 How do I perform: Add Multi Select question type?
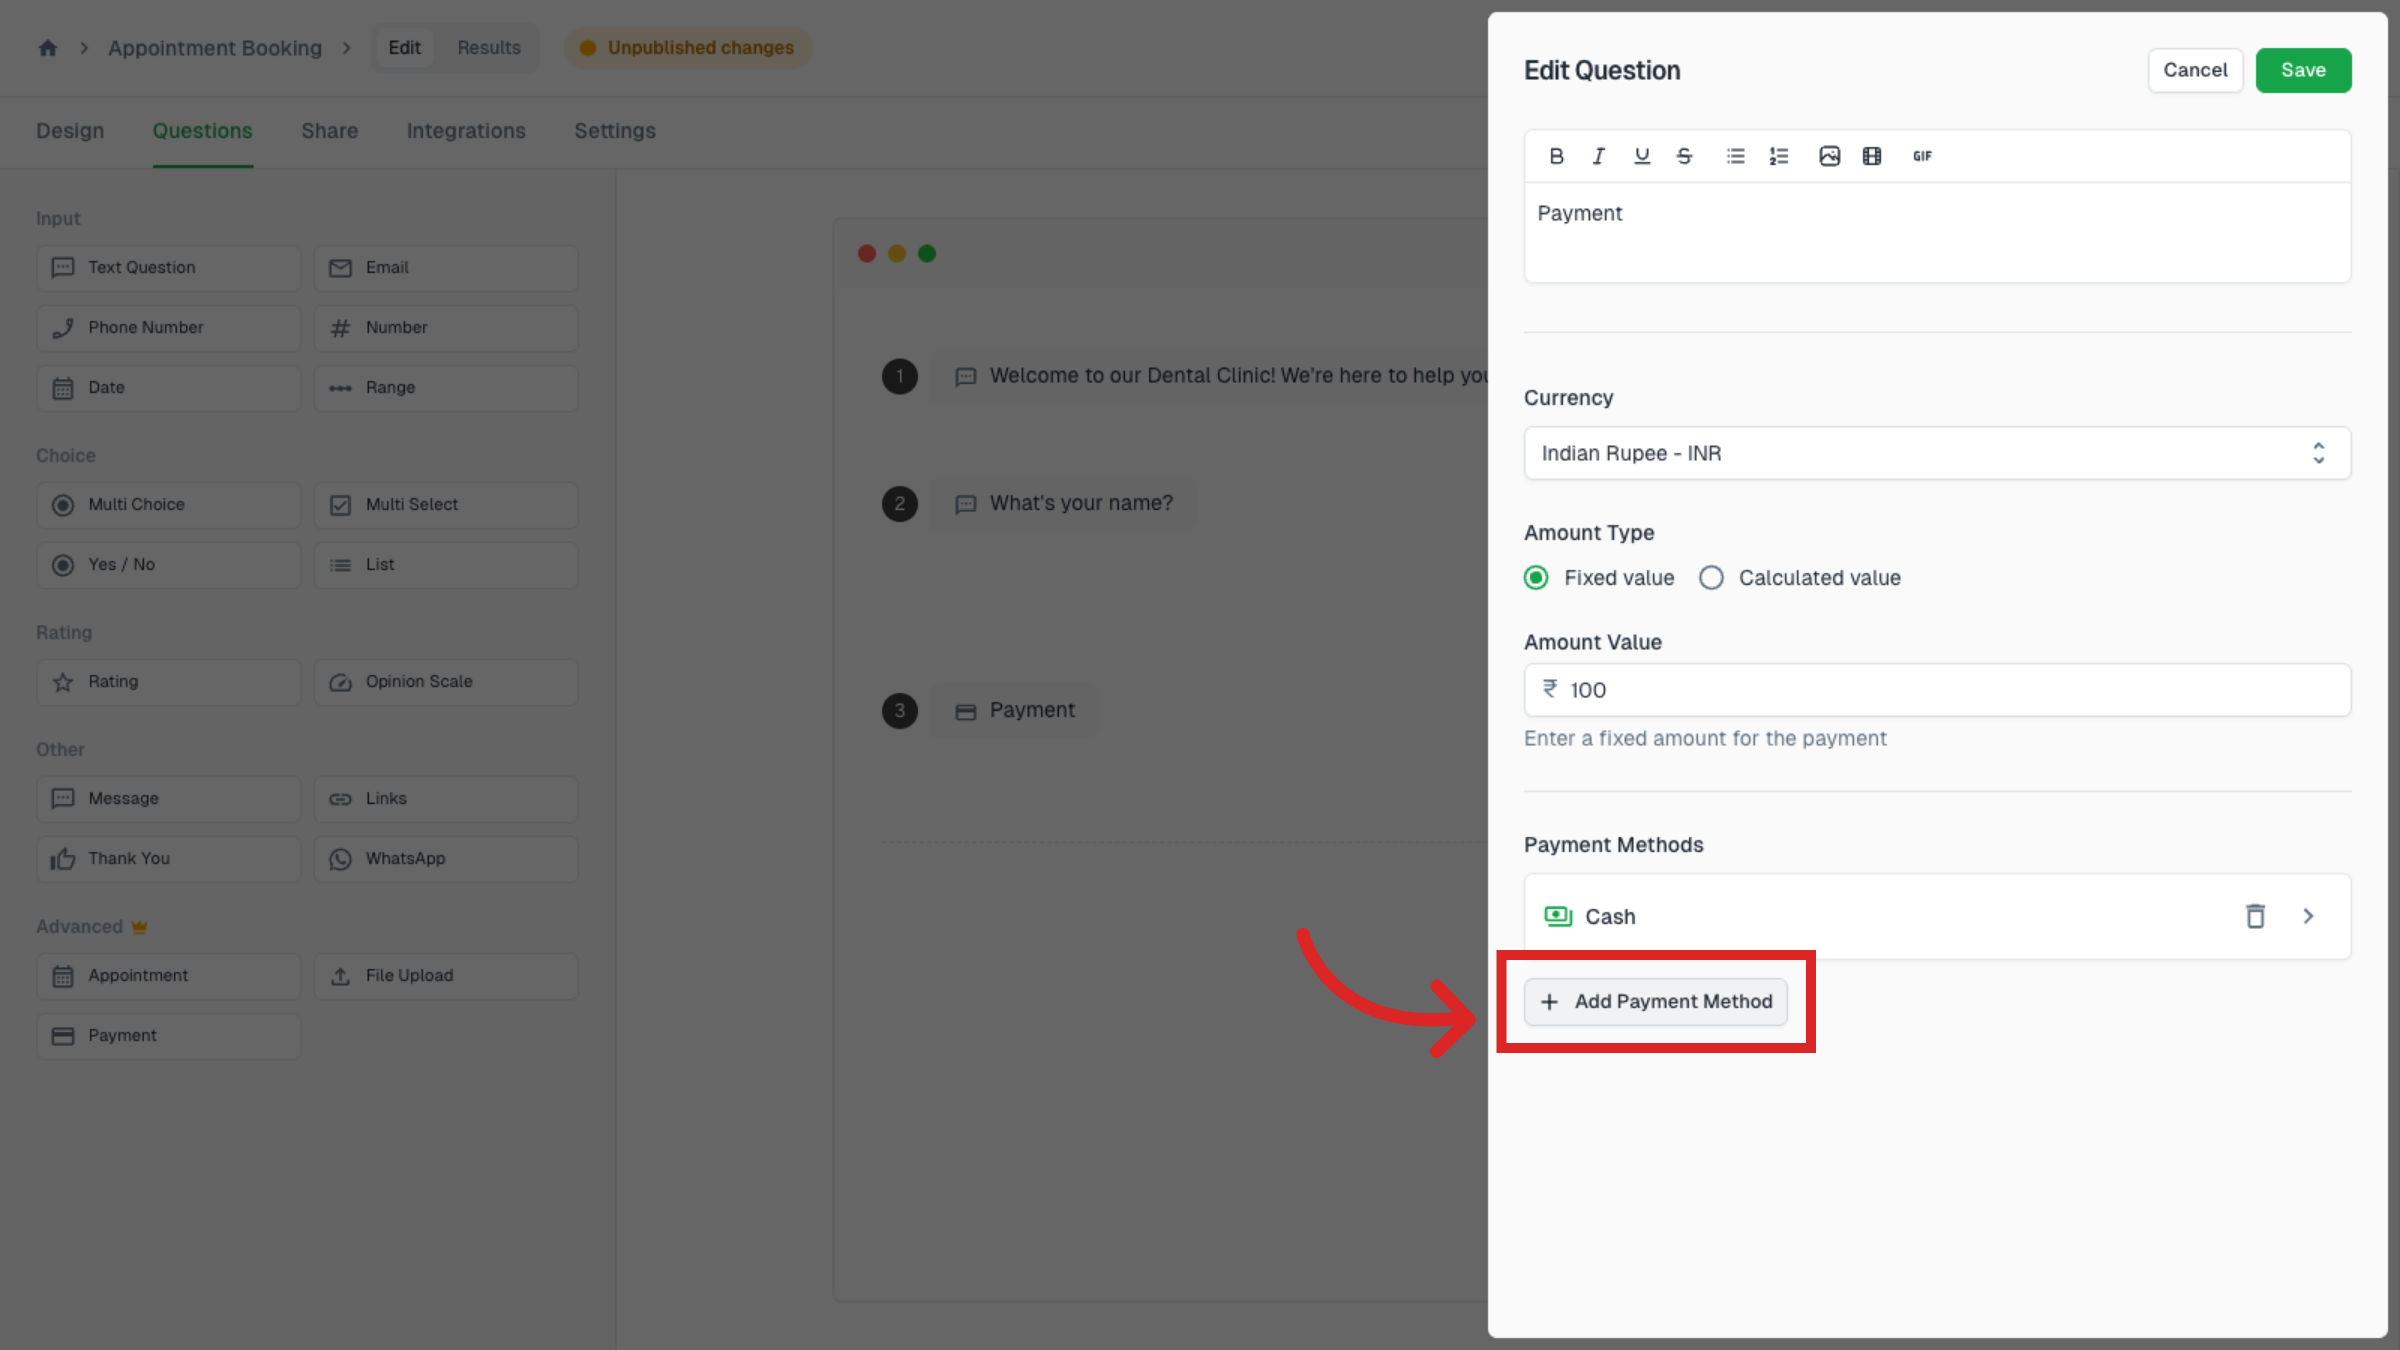(446, 505)
